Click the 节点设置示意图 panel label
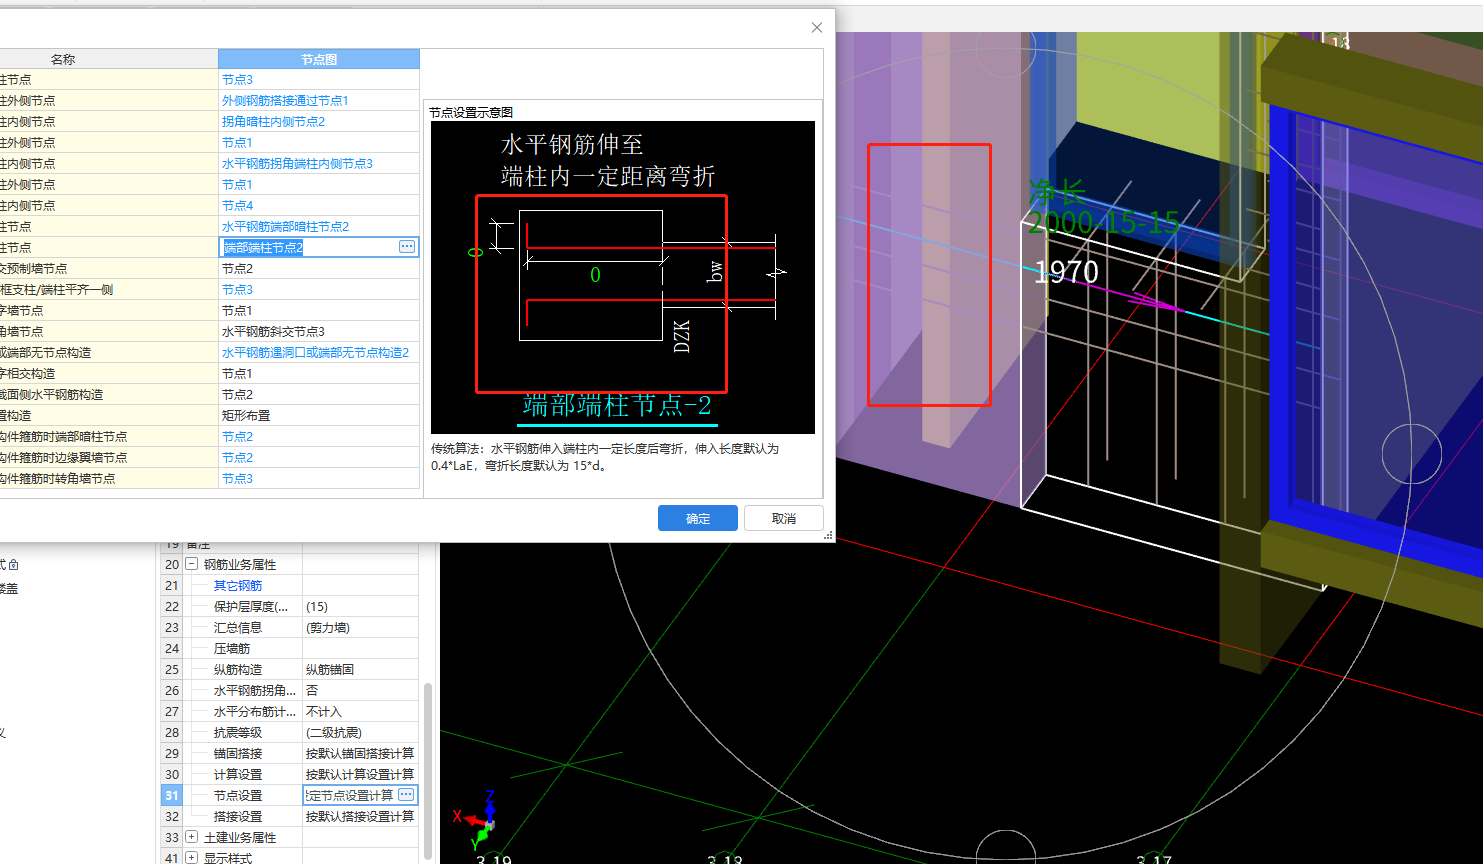Viewport: 1483px width, 864px height. (x=471, y=113)
